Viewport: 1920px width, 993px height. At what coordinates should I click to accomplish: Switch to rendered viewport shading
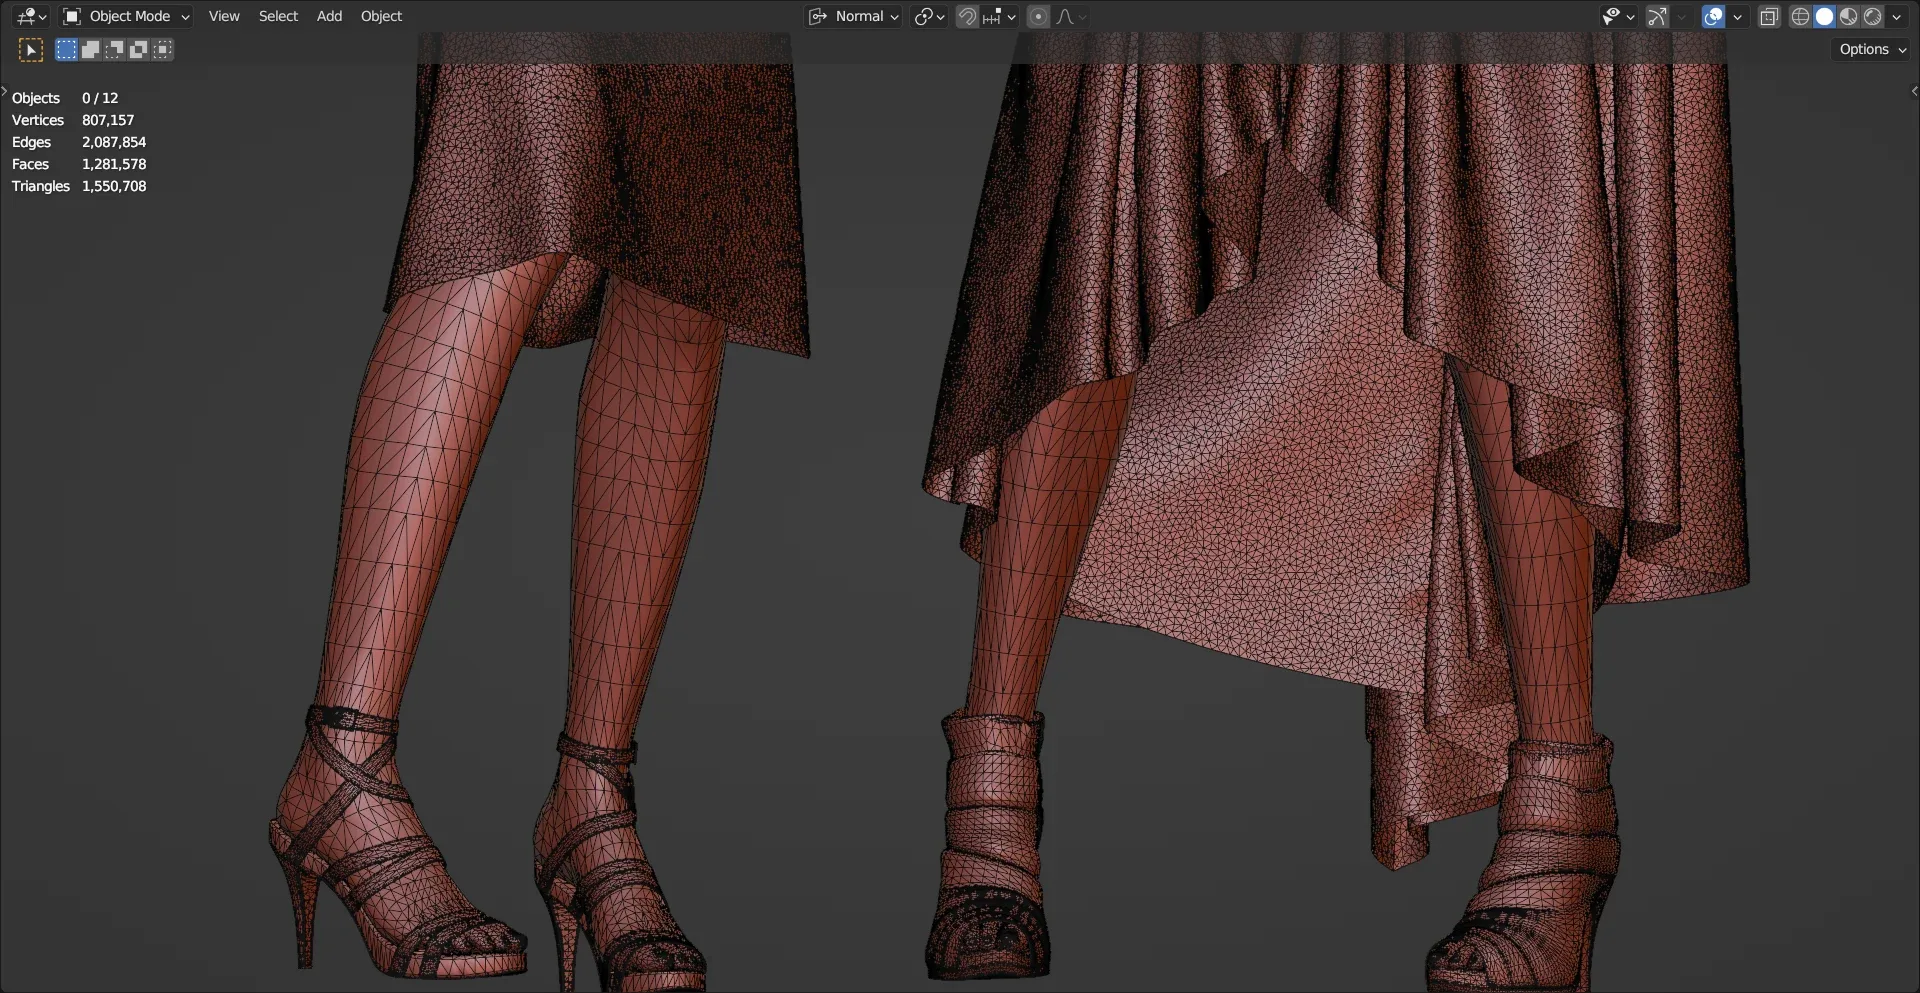pyautogui.click(x=1872, y=16)
